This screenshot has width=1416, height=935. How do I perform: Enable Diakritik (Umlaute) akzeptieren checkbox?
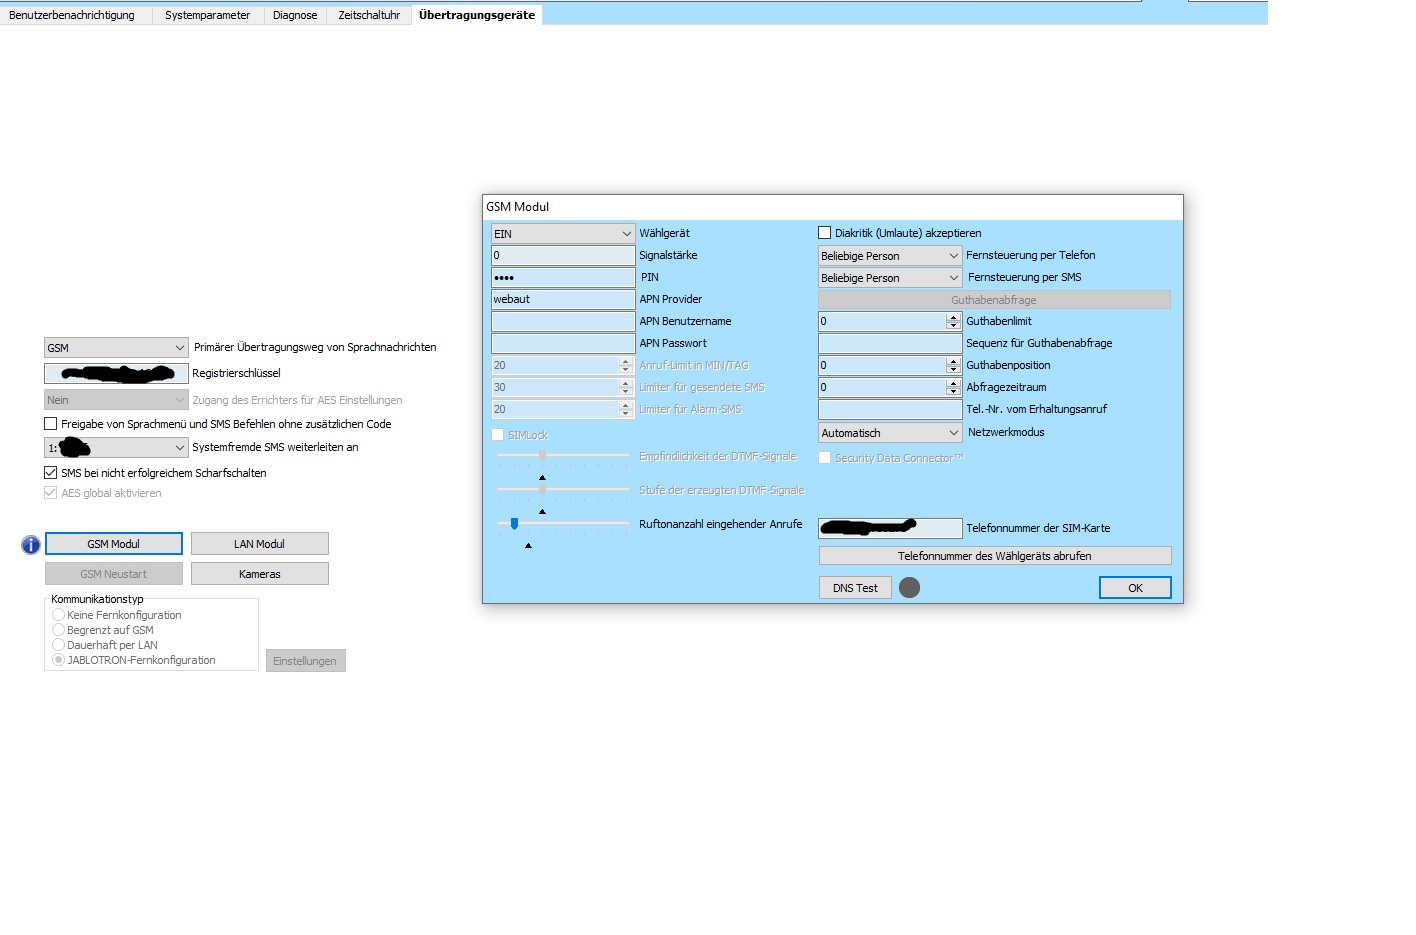(x=825, y=233)
